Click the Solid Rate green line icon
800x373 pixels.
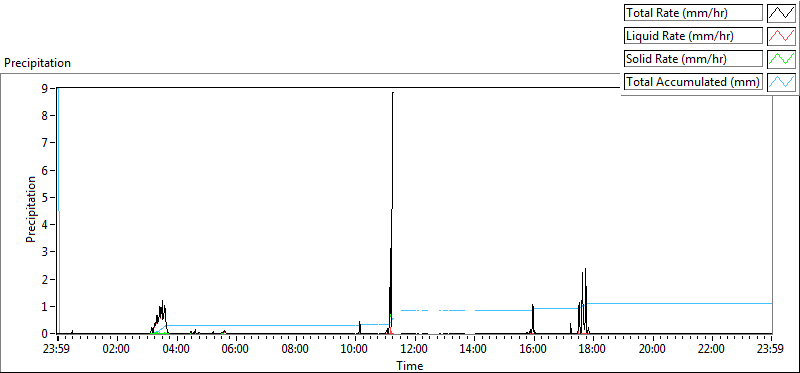point(781,59)
